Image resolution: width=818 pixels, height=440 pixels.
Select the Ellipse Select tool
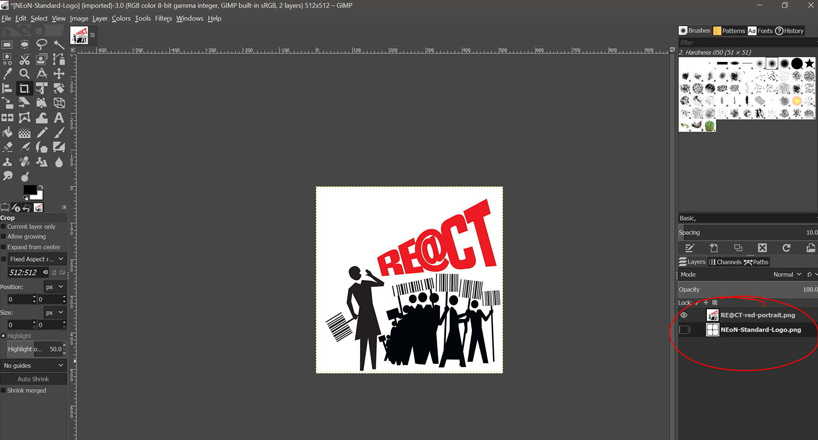[25, 44]
